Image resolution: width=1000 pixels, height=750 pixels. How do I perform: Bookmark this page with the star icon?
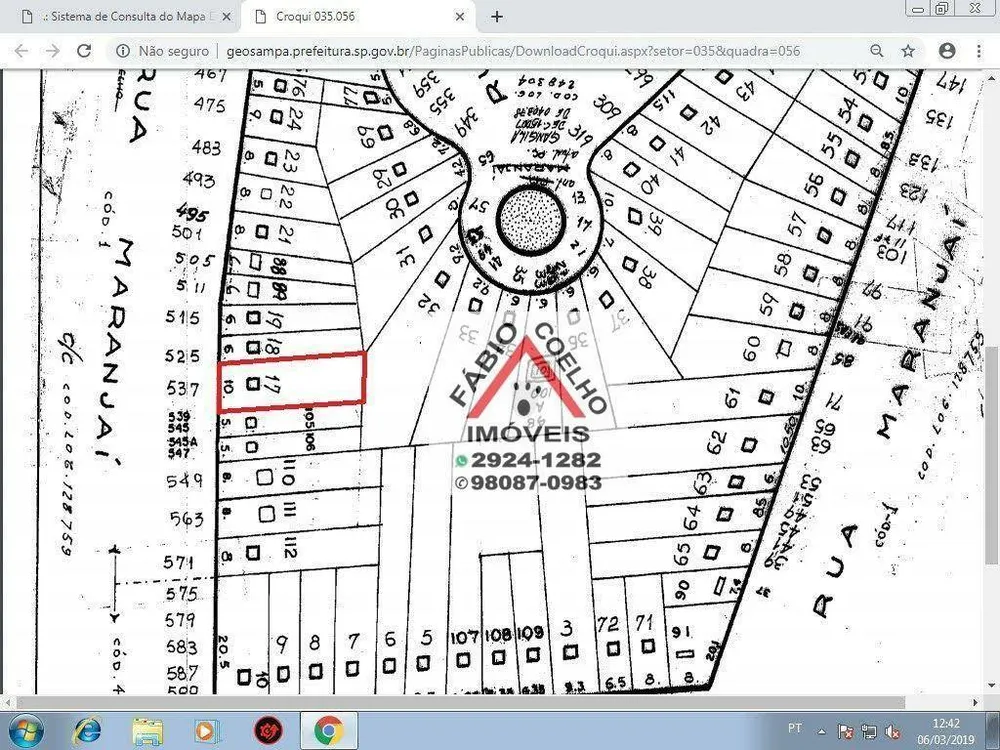pos(908,51)
